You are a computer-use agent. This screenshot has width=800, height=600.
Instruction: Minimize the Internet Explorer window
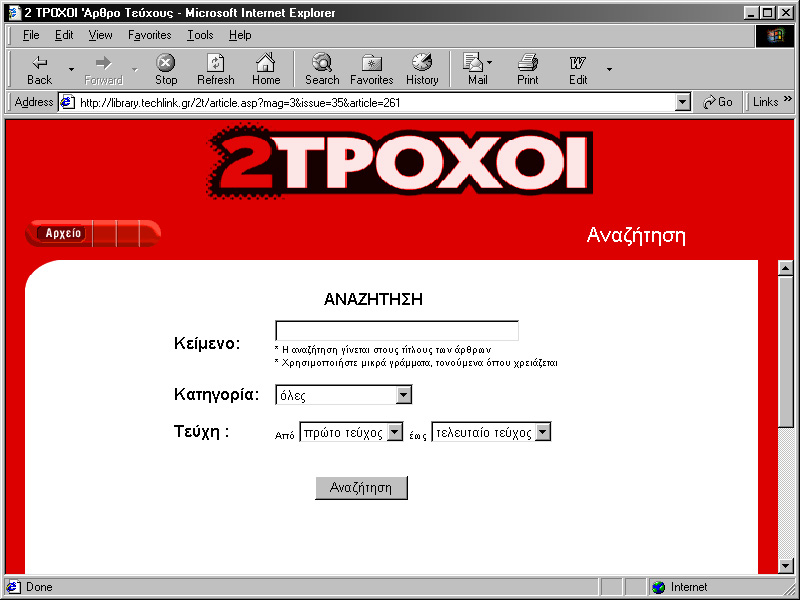click(x=751, y=13)
